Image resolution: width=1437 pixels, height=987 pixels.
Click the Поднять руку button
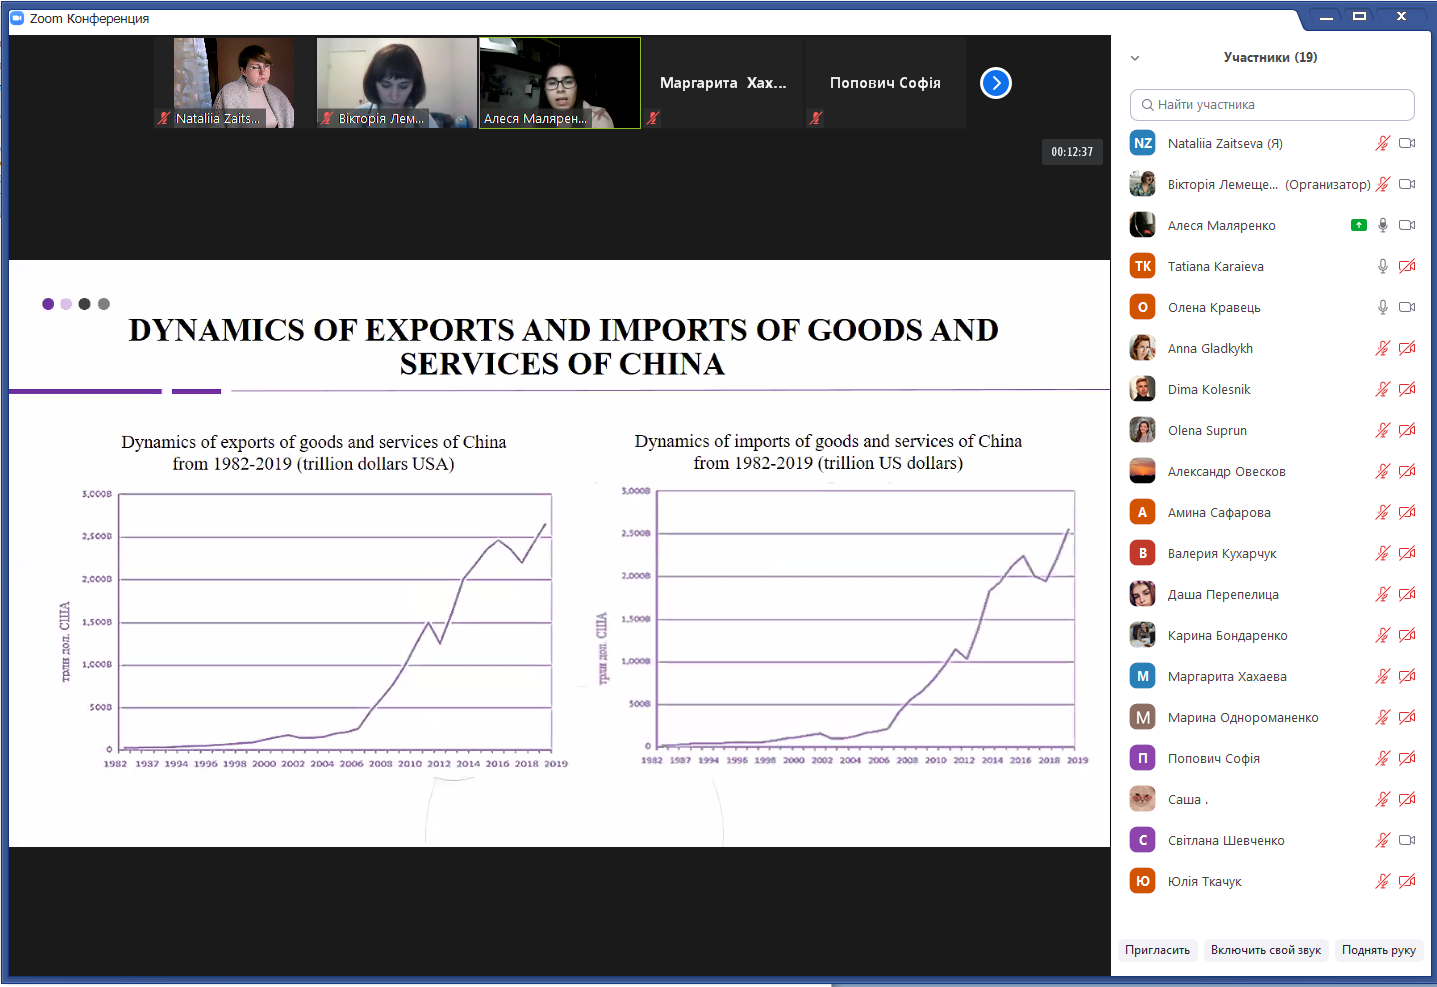[x=1378, y=950]
